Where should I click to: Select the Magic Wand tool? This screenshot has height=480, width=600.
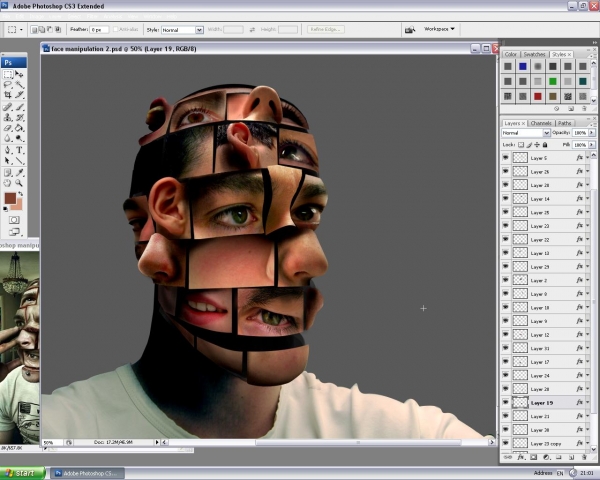point(19,85)
